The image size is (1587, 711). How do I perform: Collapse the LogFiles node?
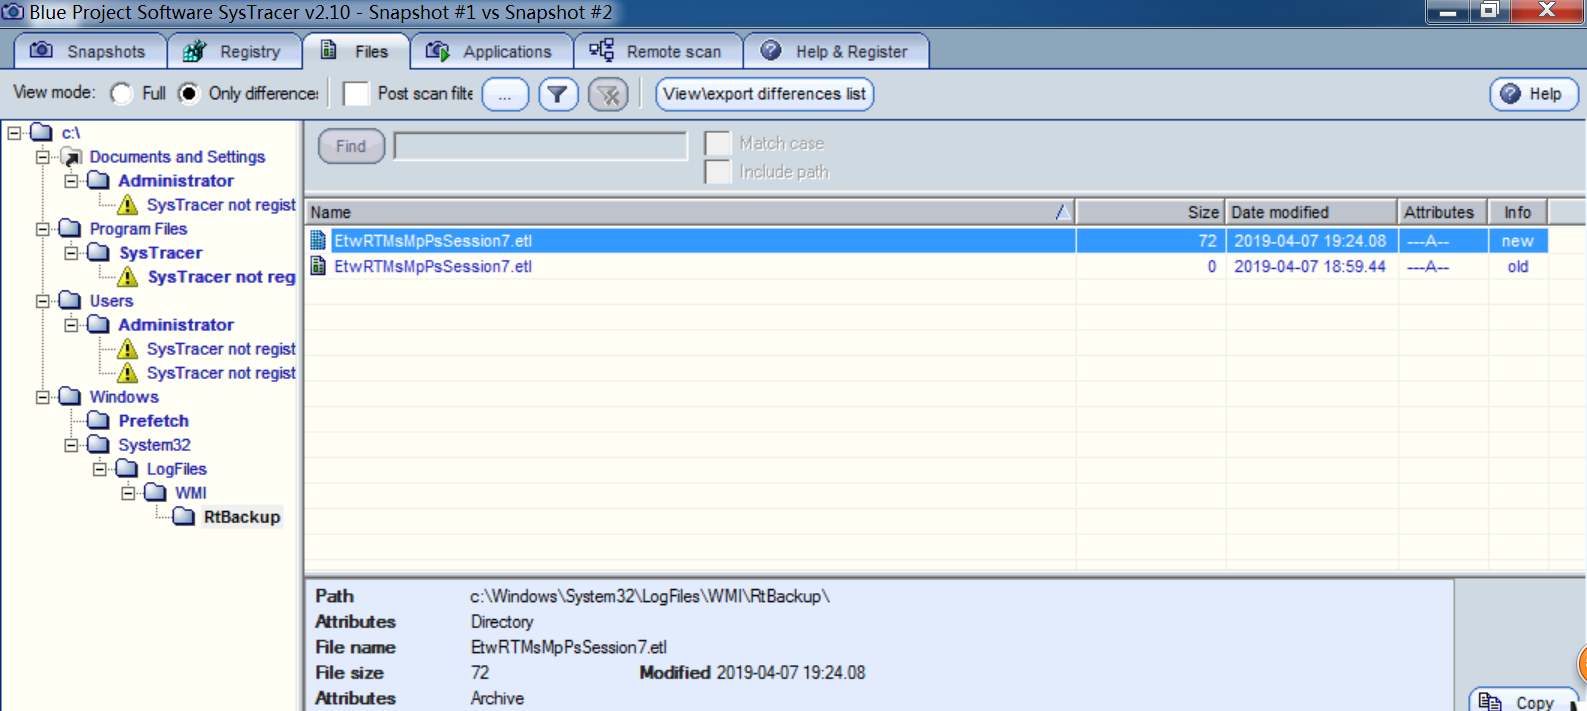[99, 469]
